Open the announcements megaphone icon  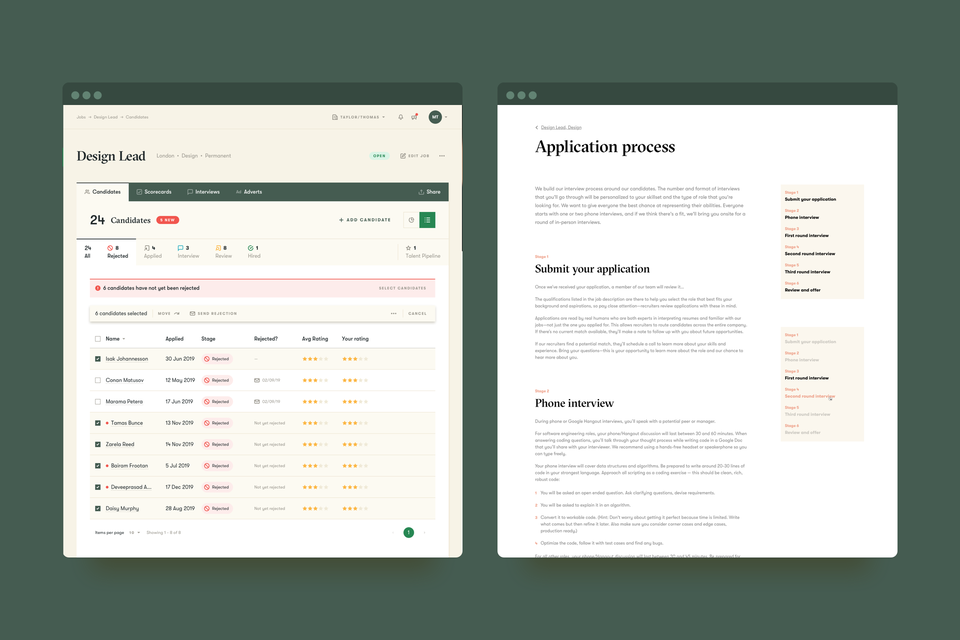click(414, 117)
